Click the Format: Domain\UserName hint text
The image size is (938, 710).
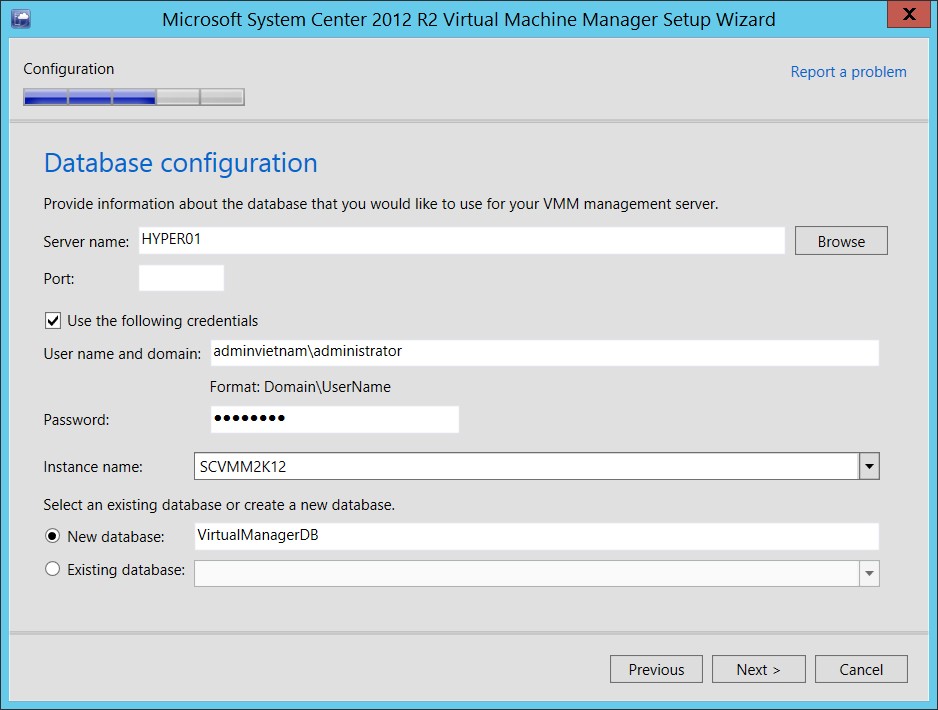pos(300,387)
